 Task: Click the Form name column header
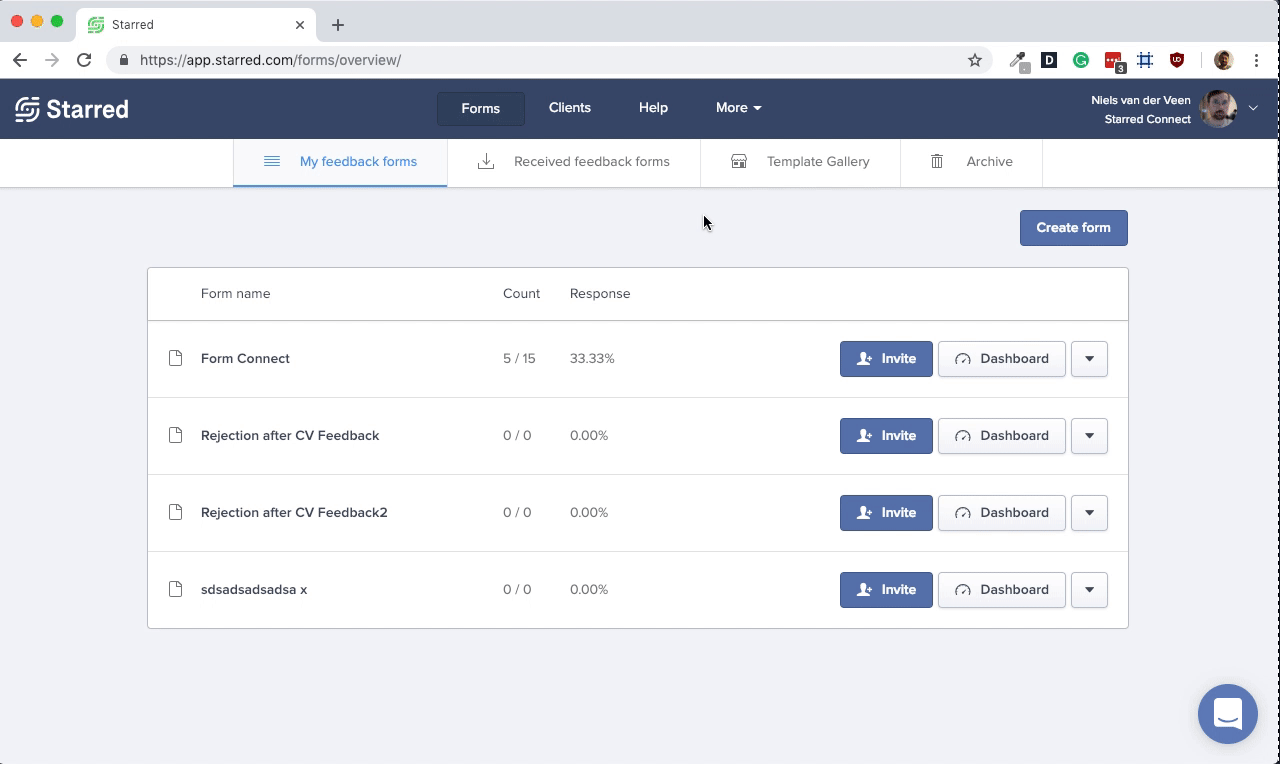(235, 293)
